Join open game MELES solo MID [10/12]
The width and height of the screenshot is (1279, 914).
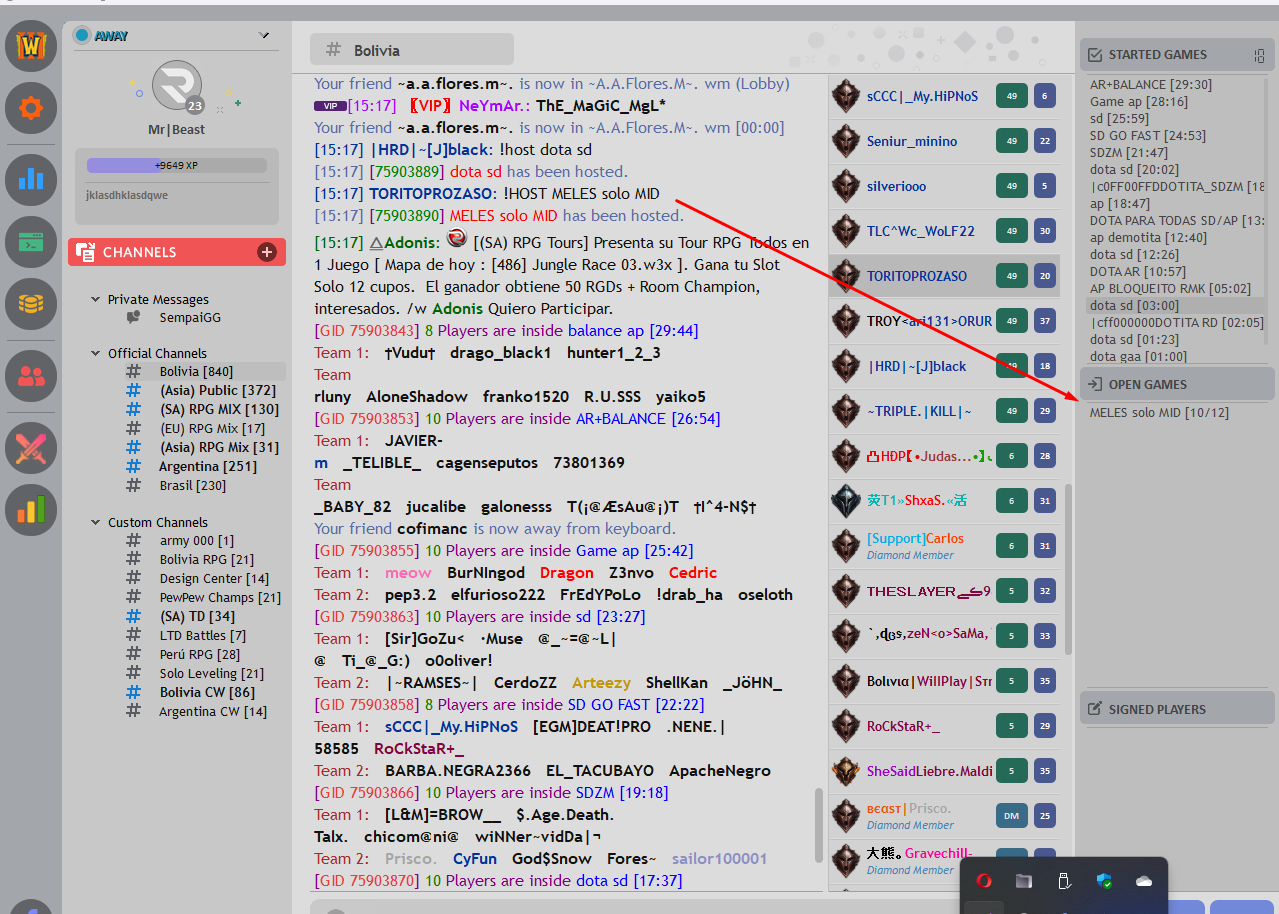(x=1159, y=413)
